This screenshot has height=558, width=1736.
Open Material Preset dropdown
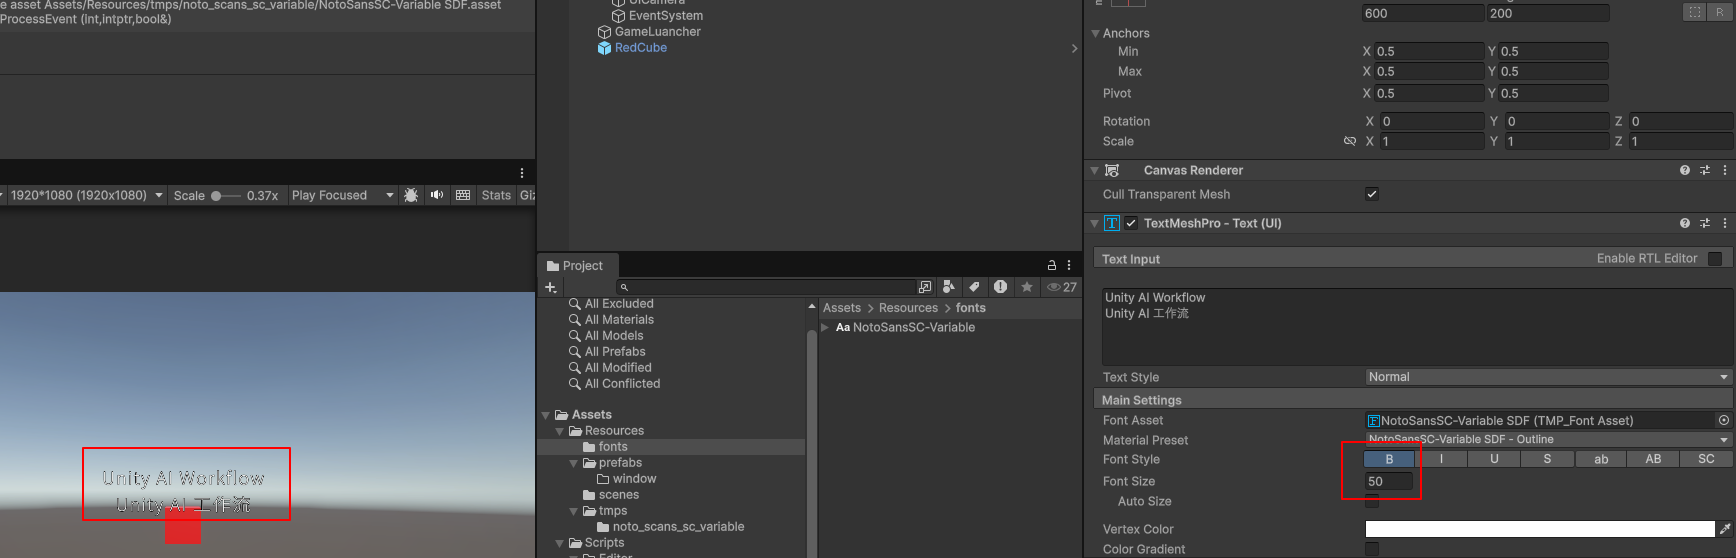[1548, 439]
